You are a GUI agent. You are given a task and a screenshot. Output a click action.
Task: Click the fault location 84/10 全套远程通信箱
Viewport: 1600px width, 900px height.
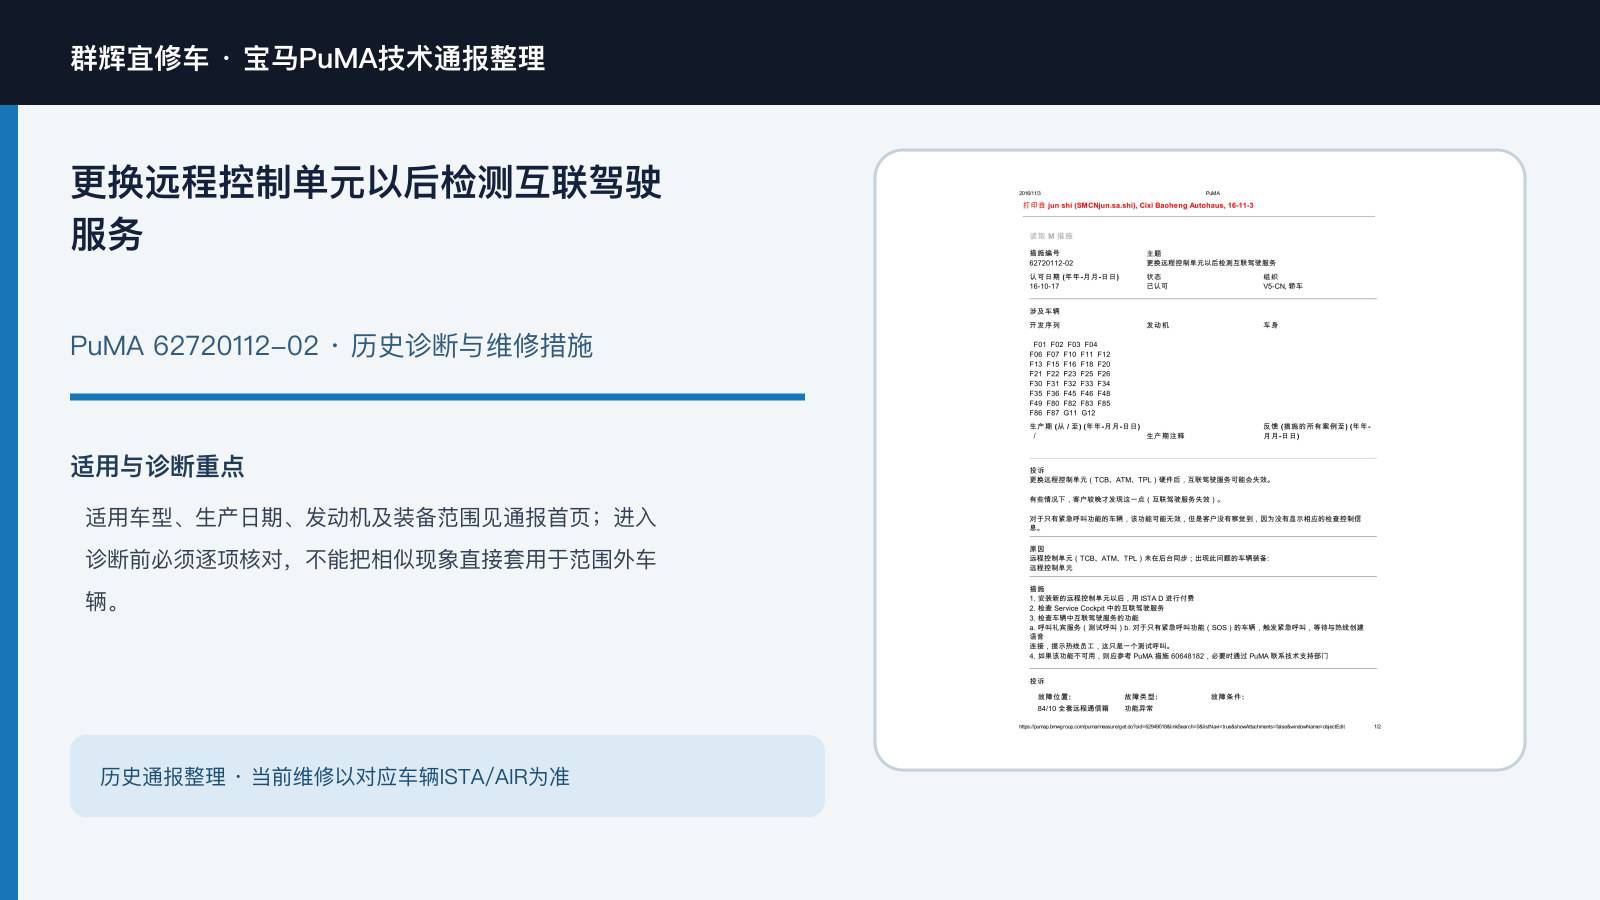click(x=1073, y=708)
